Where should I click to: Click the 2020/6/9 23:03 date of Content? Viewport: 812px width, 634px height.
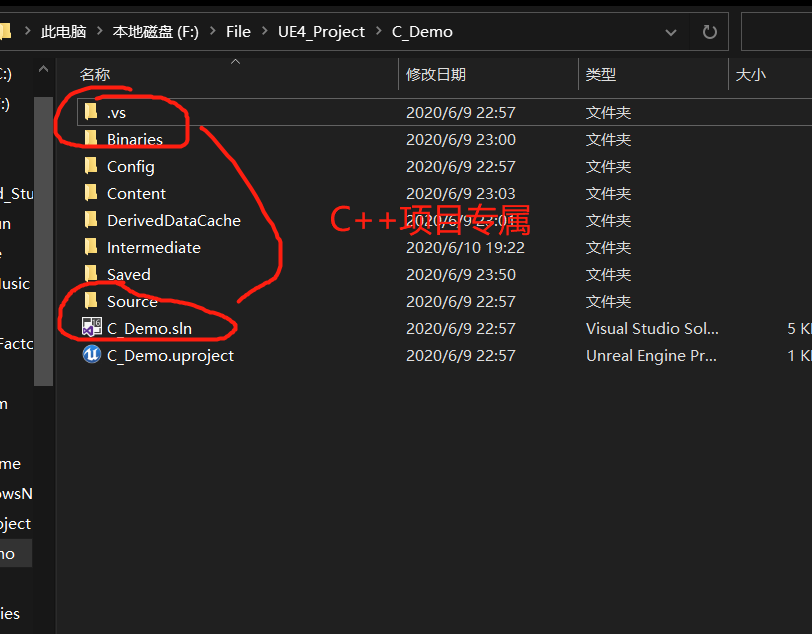[x=460, y=194]
